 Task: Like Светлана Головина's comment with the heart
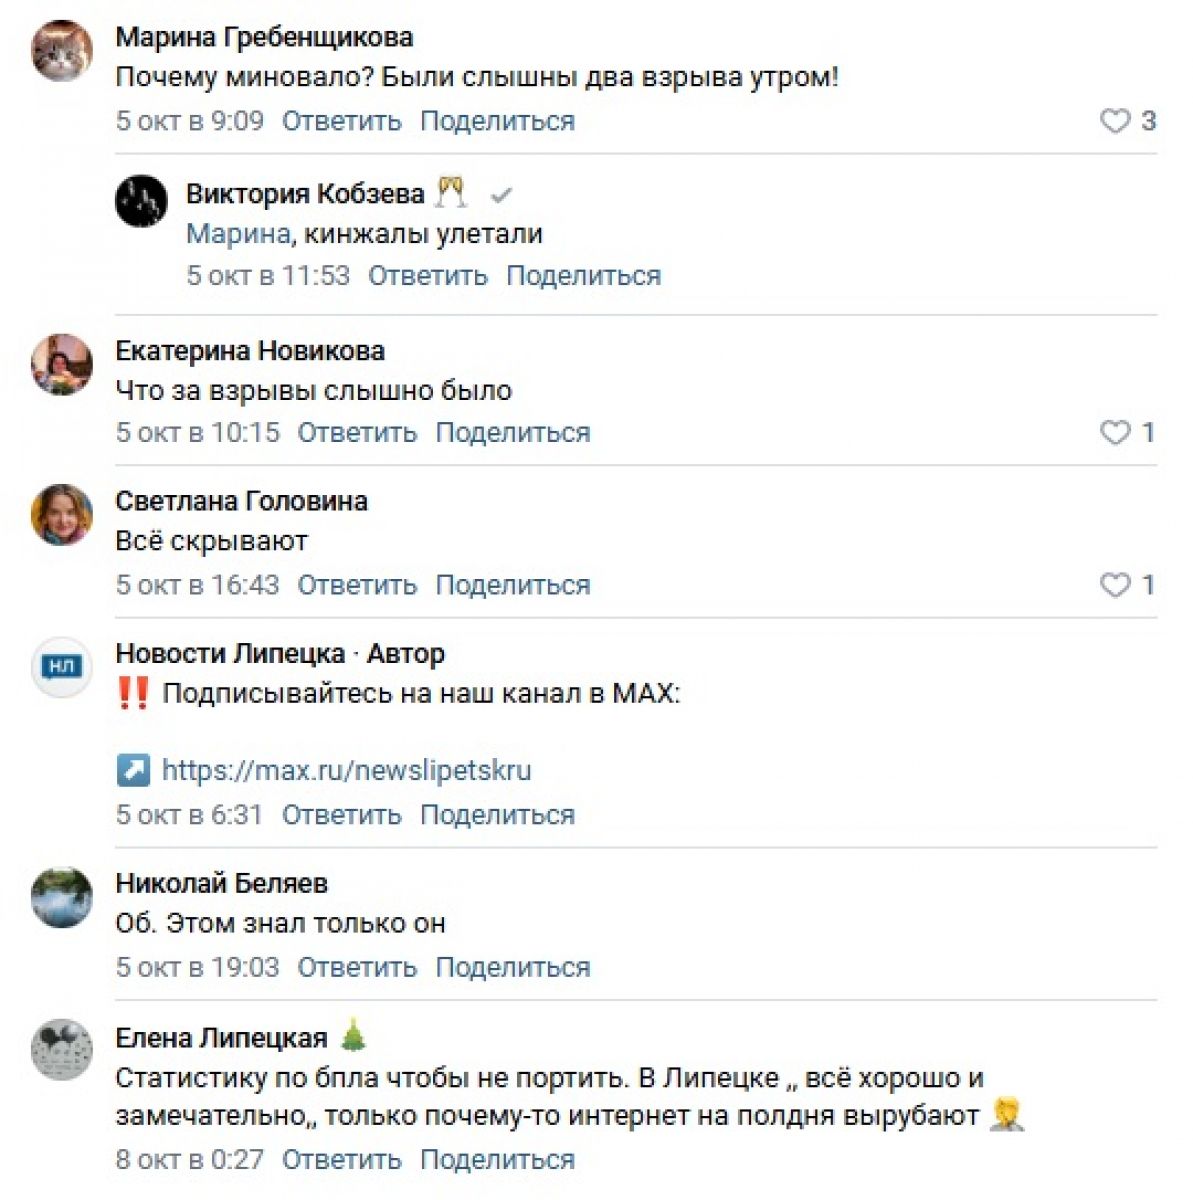point(1115,585)
